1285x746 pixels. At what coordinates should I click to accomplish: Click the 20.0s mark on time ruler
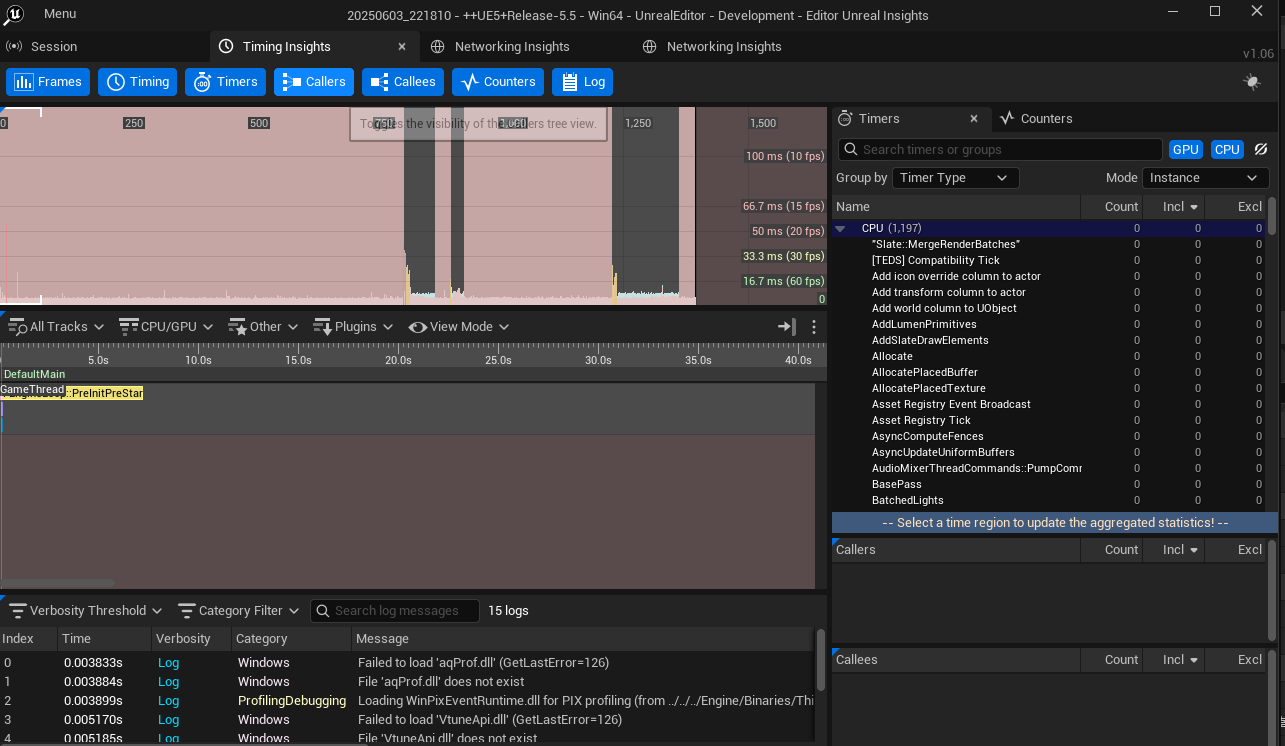point(398,360)
